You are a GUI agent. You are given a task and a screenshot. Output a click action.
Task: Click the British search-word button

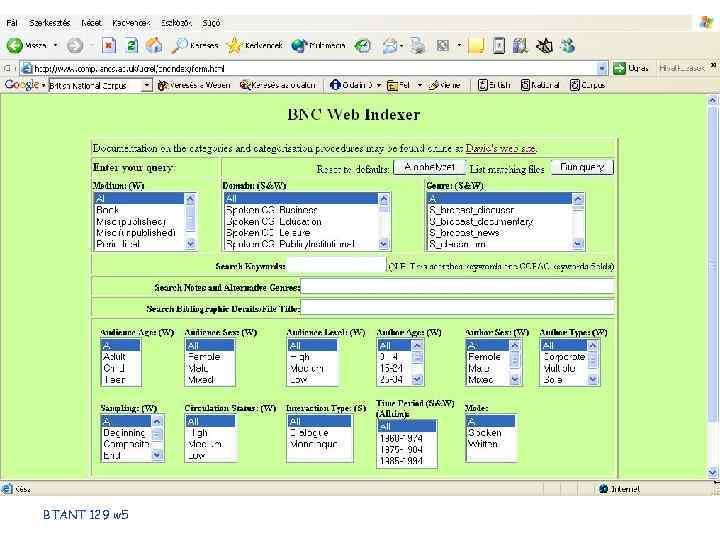[x=494, y=85]
